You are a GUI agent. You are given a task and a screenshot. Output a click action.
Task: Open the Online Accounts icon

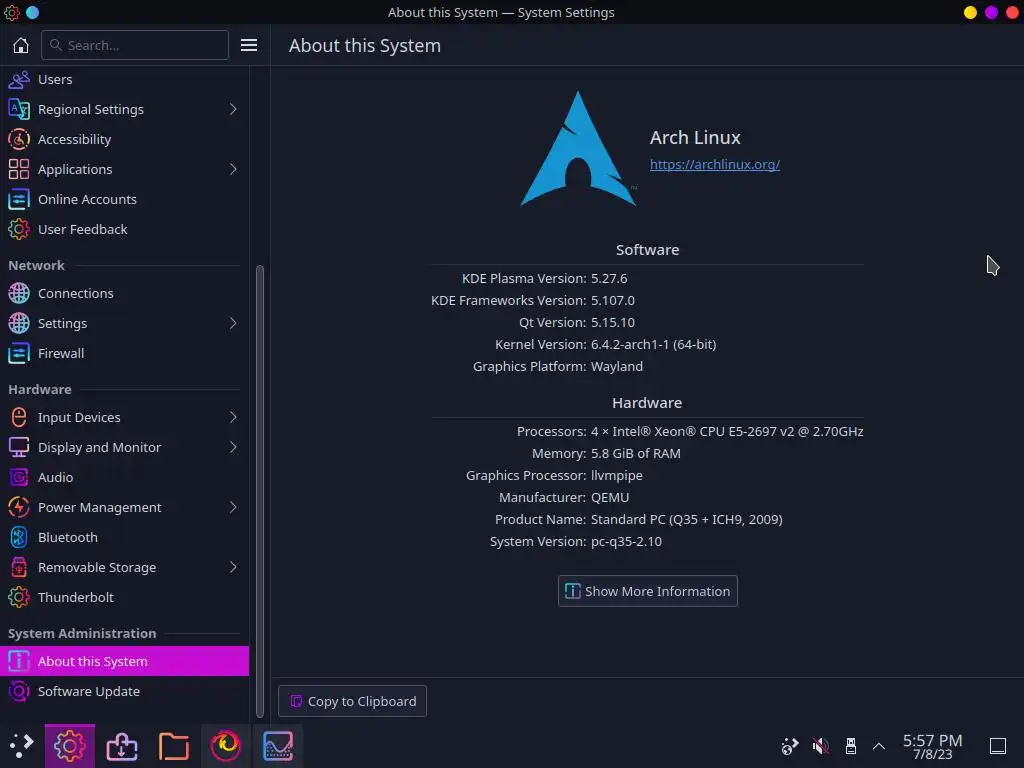[x=19, y=199]
